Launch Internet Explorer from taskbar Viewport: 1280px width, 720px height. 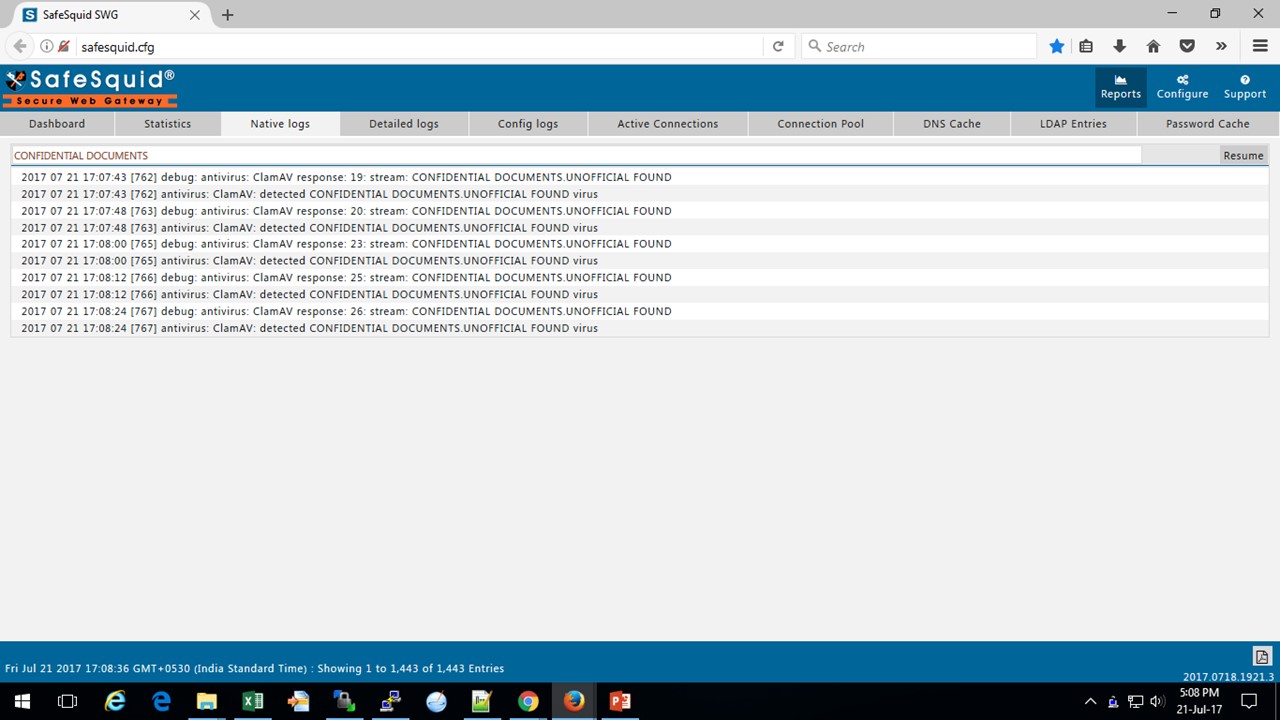click(115, 701)
